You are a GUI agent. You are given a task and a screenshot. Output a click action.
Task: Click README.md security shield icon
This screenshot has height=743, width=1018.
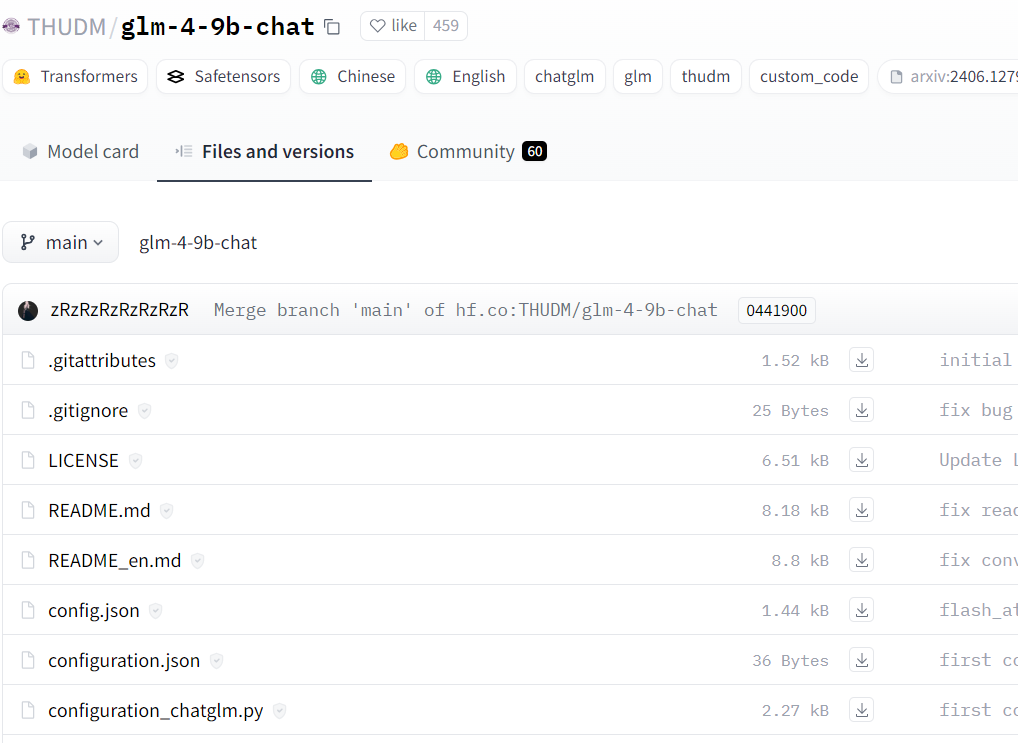pos(166,510)
